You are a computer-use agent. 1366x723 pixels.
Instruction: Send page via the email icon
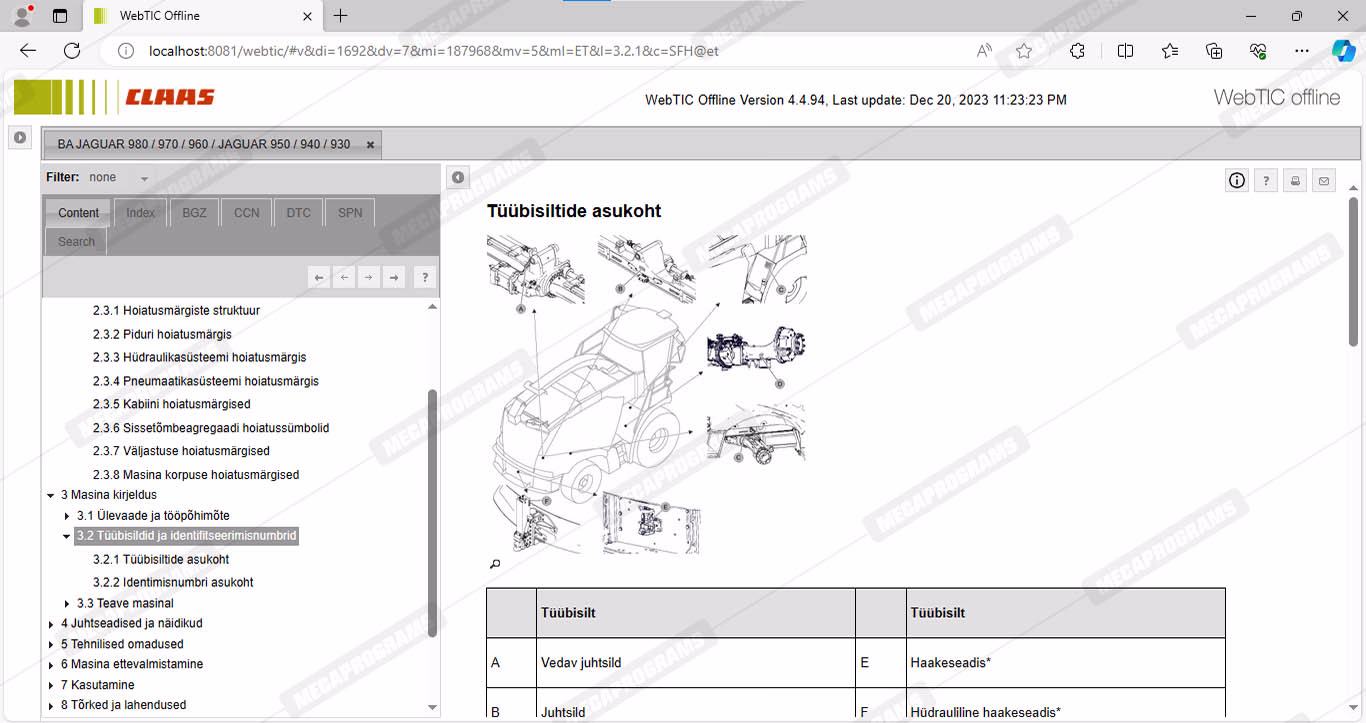click(x=1324, y=180)
